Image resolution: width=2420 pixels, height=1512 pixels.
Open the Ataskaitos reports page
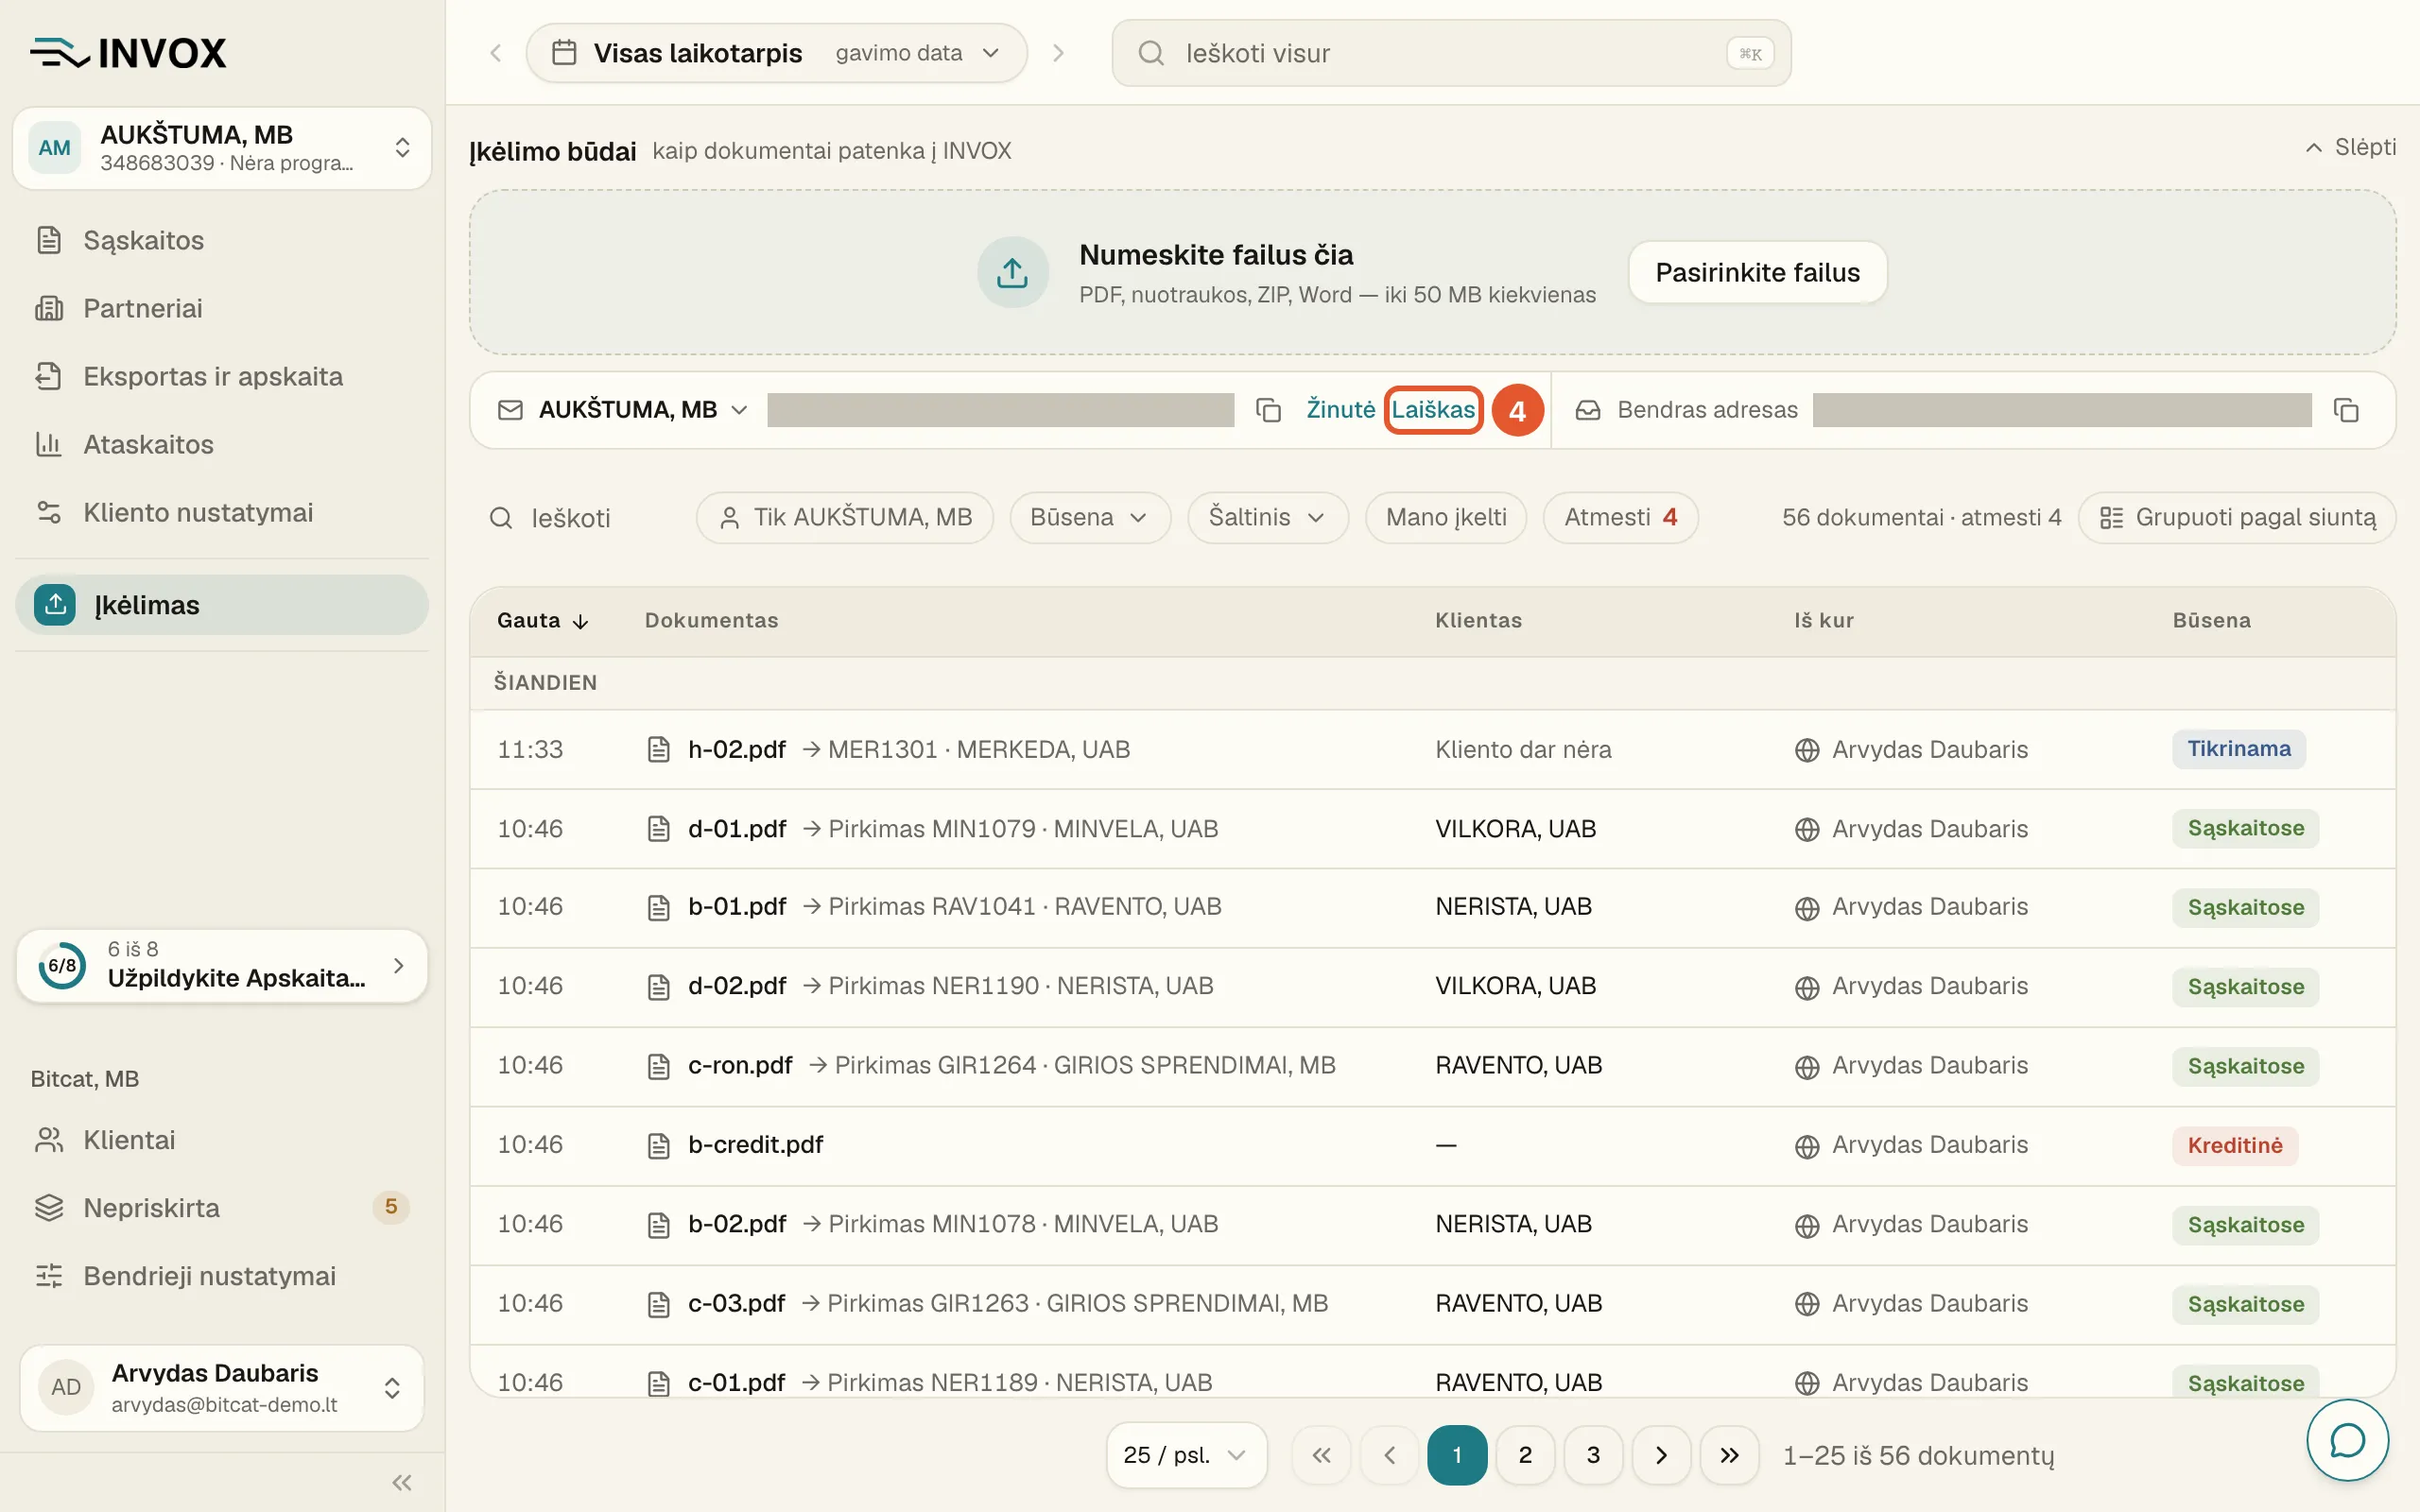(222, 444)
